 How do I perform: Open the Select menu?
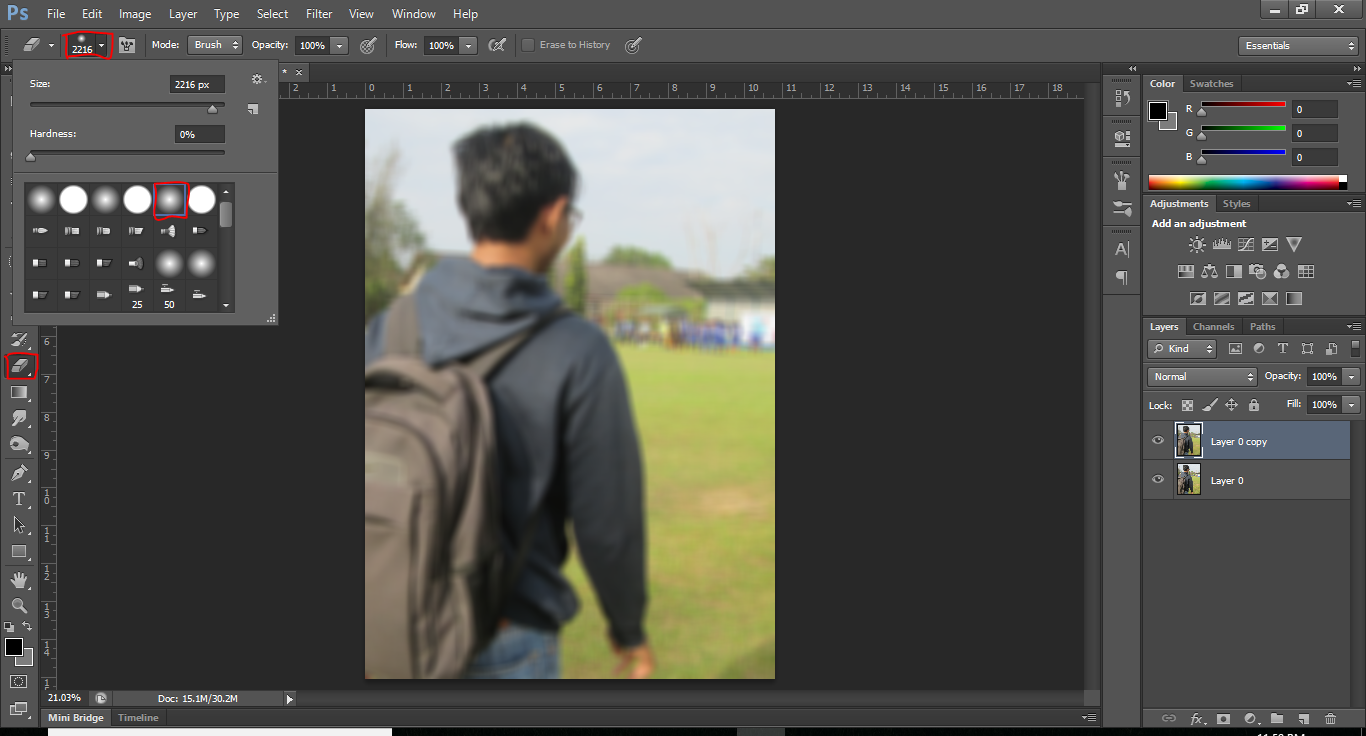272,14
